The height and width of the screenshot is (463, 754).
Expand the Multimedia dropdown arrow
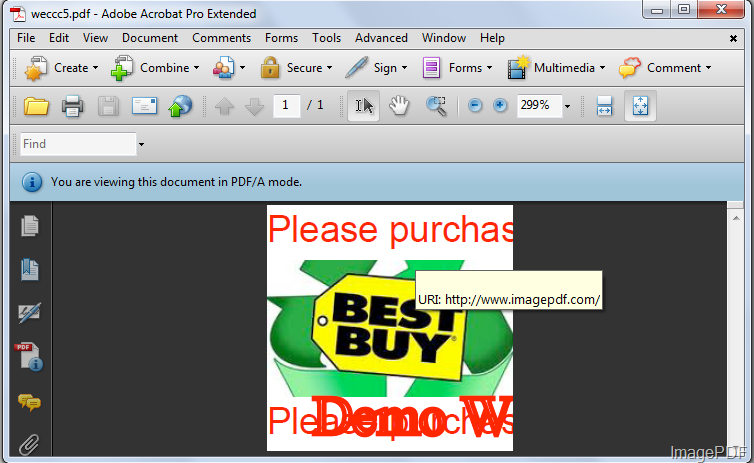click(603, 68)
